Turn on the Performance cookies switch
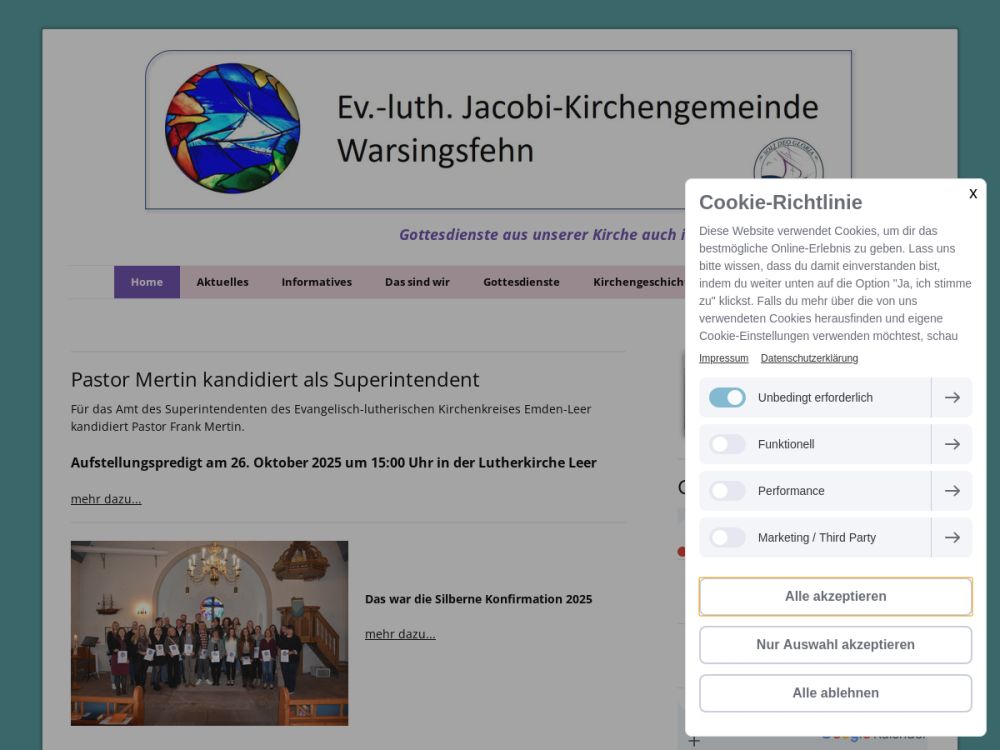 click(x=727, y=491)
